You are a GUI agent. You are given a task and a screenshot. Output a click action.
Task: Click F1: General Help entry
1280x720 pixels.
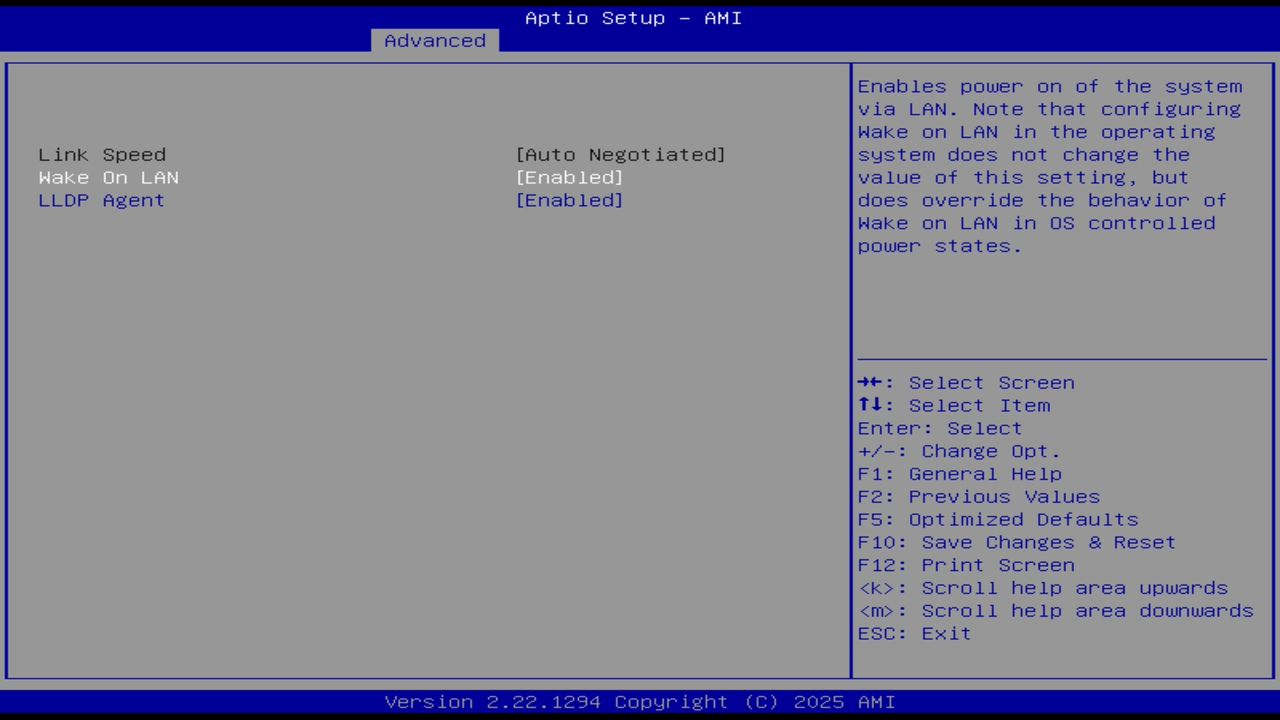pos(959,473)
